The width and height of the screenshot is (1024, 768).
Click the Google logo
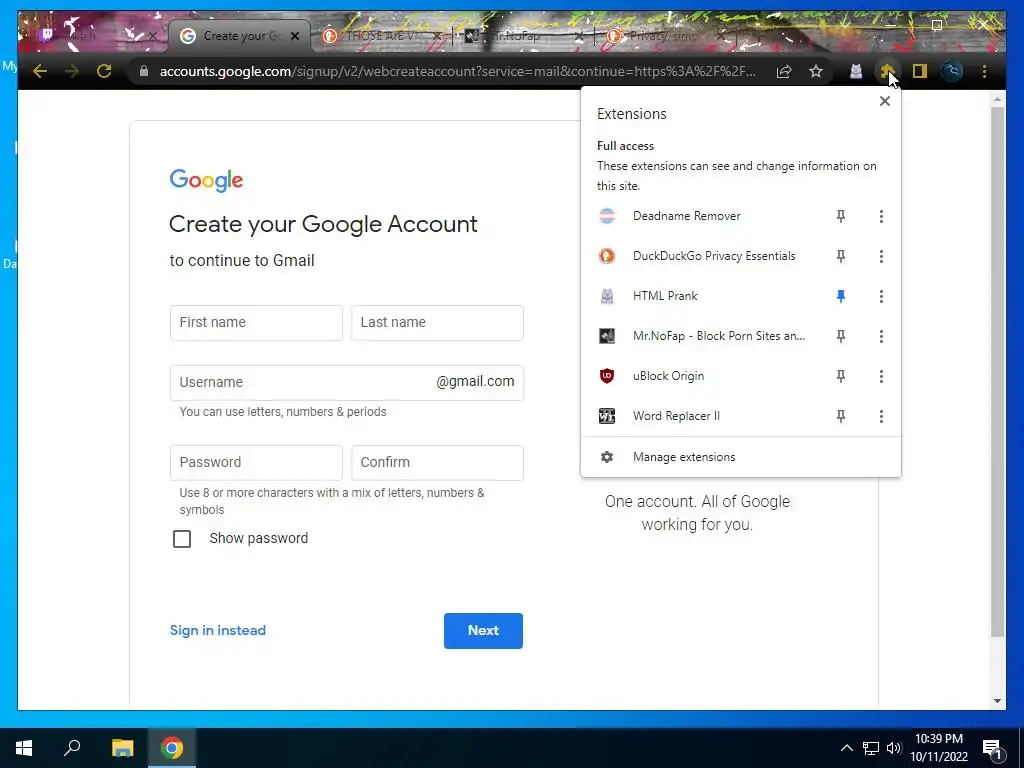[x=206, y=180]
